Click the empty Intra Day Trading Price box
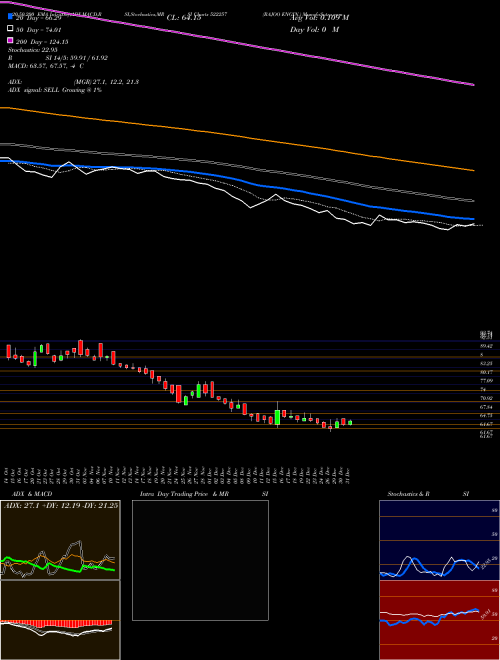Screen dimensions: 500x660 tap(200, 560)
